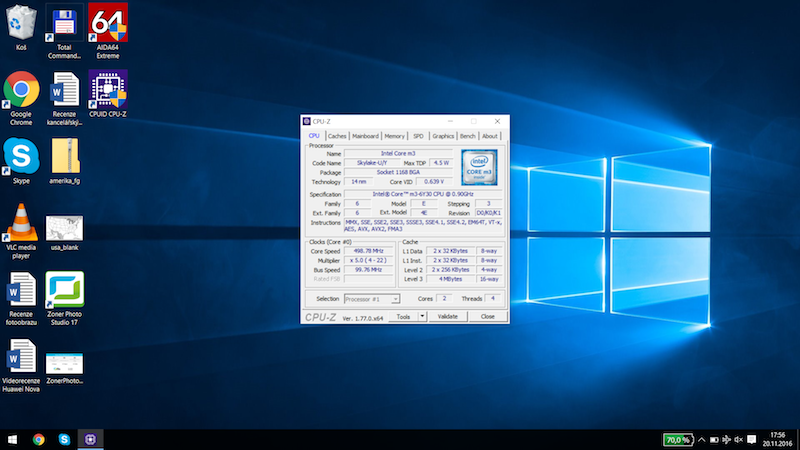Click Level 3 cache value '4 MBytes'
This screenshot has height=450, width=800.
[x=451, y=279]
